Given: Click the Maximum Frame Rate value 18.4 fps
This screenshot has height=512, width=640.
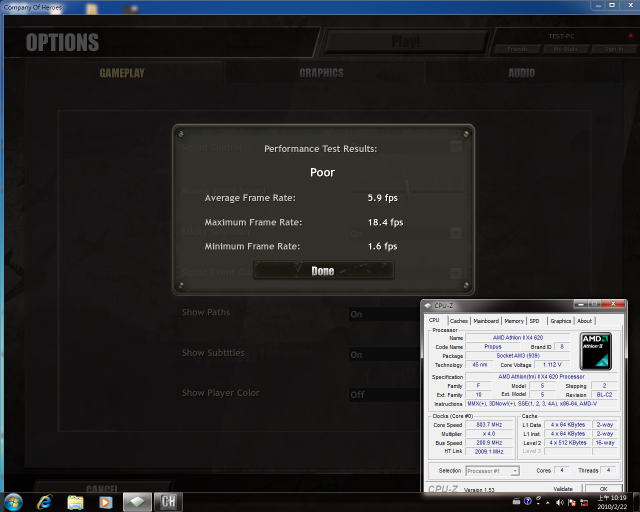Looking at the screenshot, I should click(385, 222).
